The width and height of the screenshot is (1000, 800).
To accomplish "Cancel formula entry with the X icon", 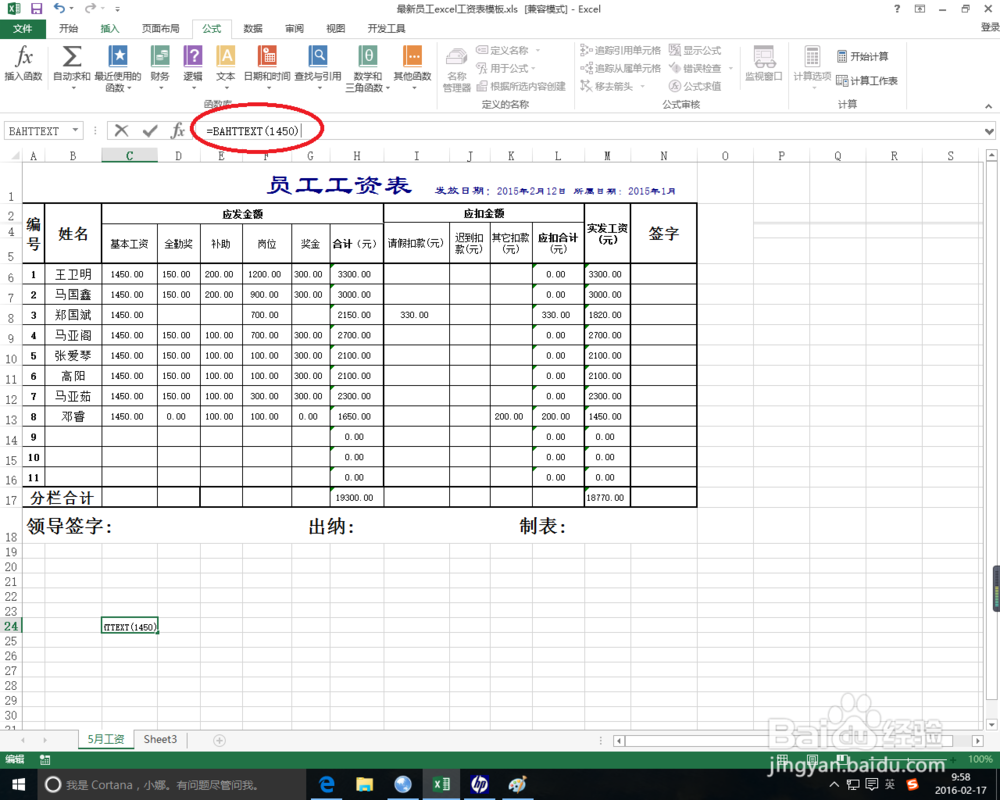I will (x=121, y=131).
